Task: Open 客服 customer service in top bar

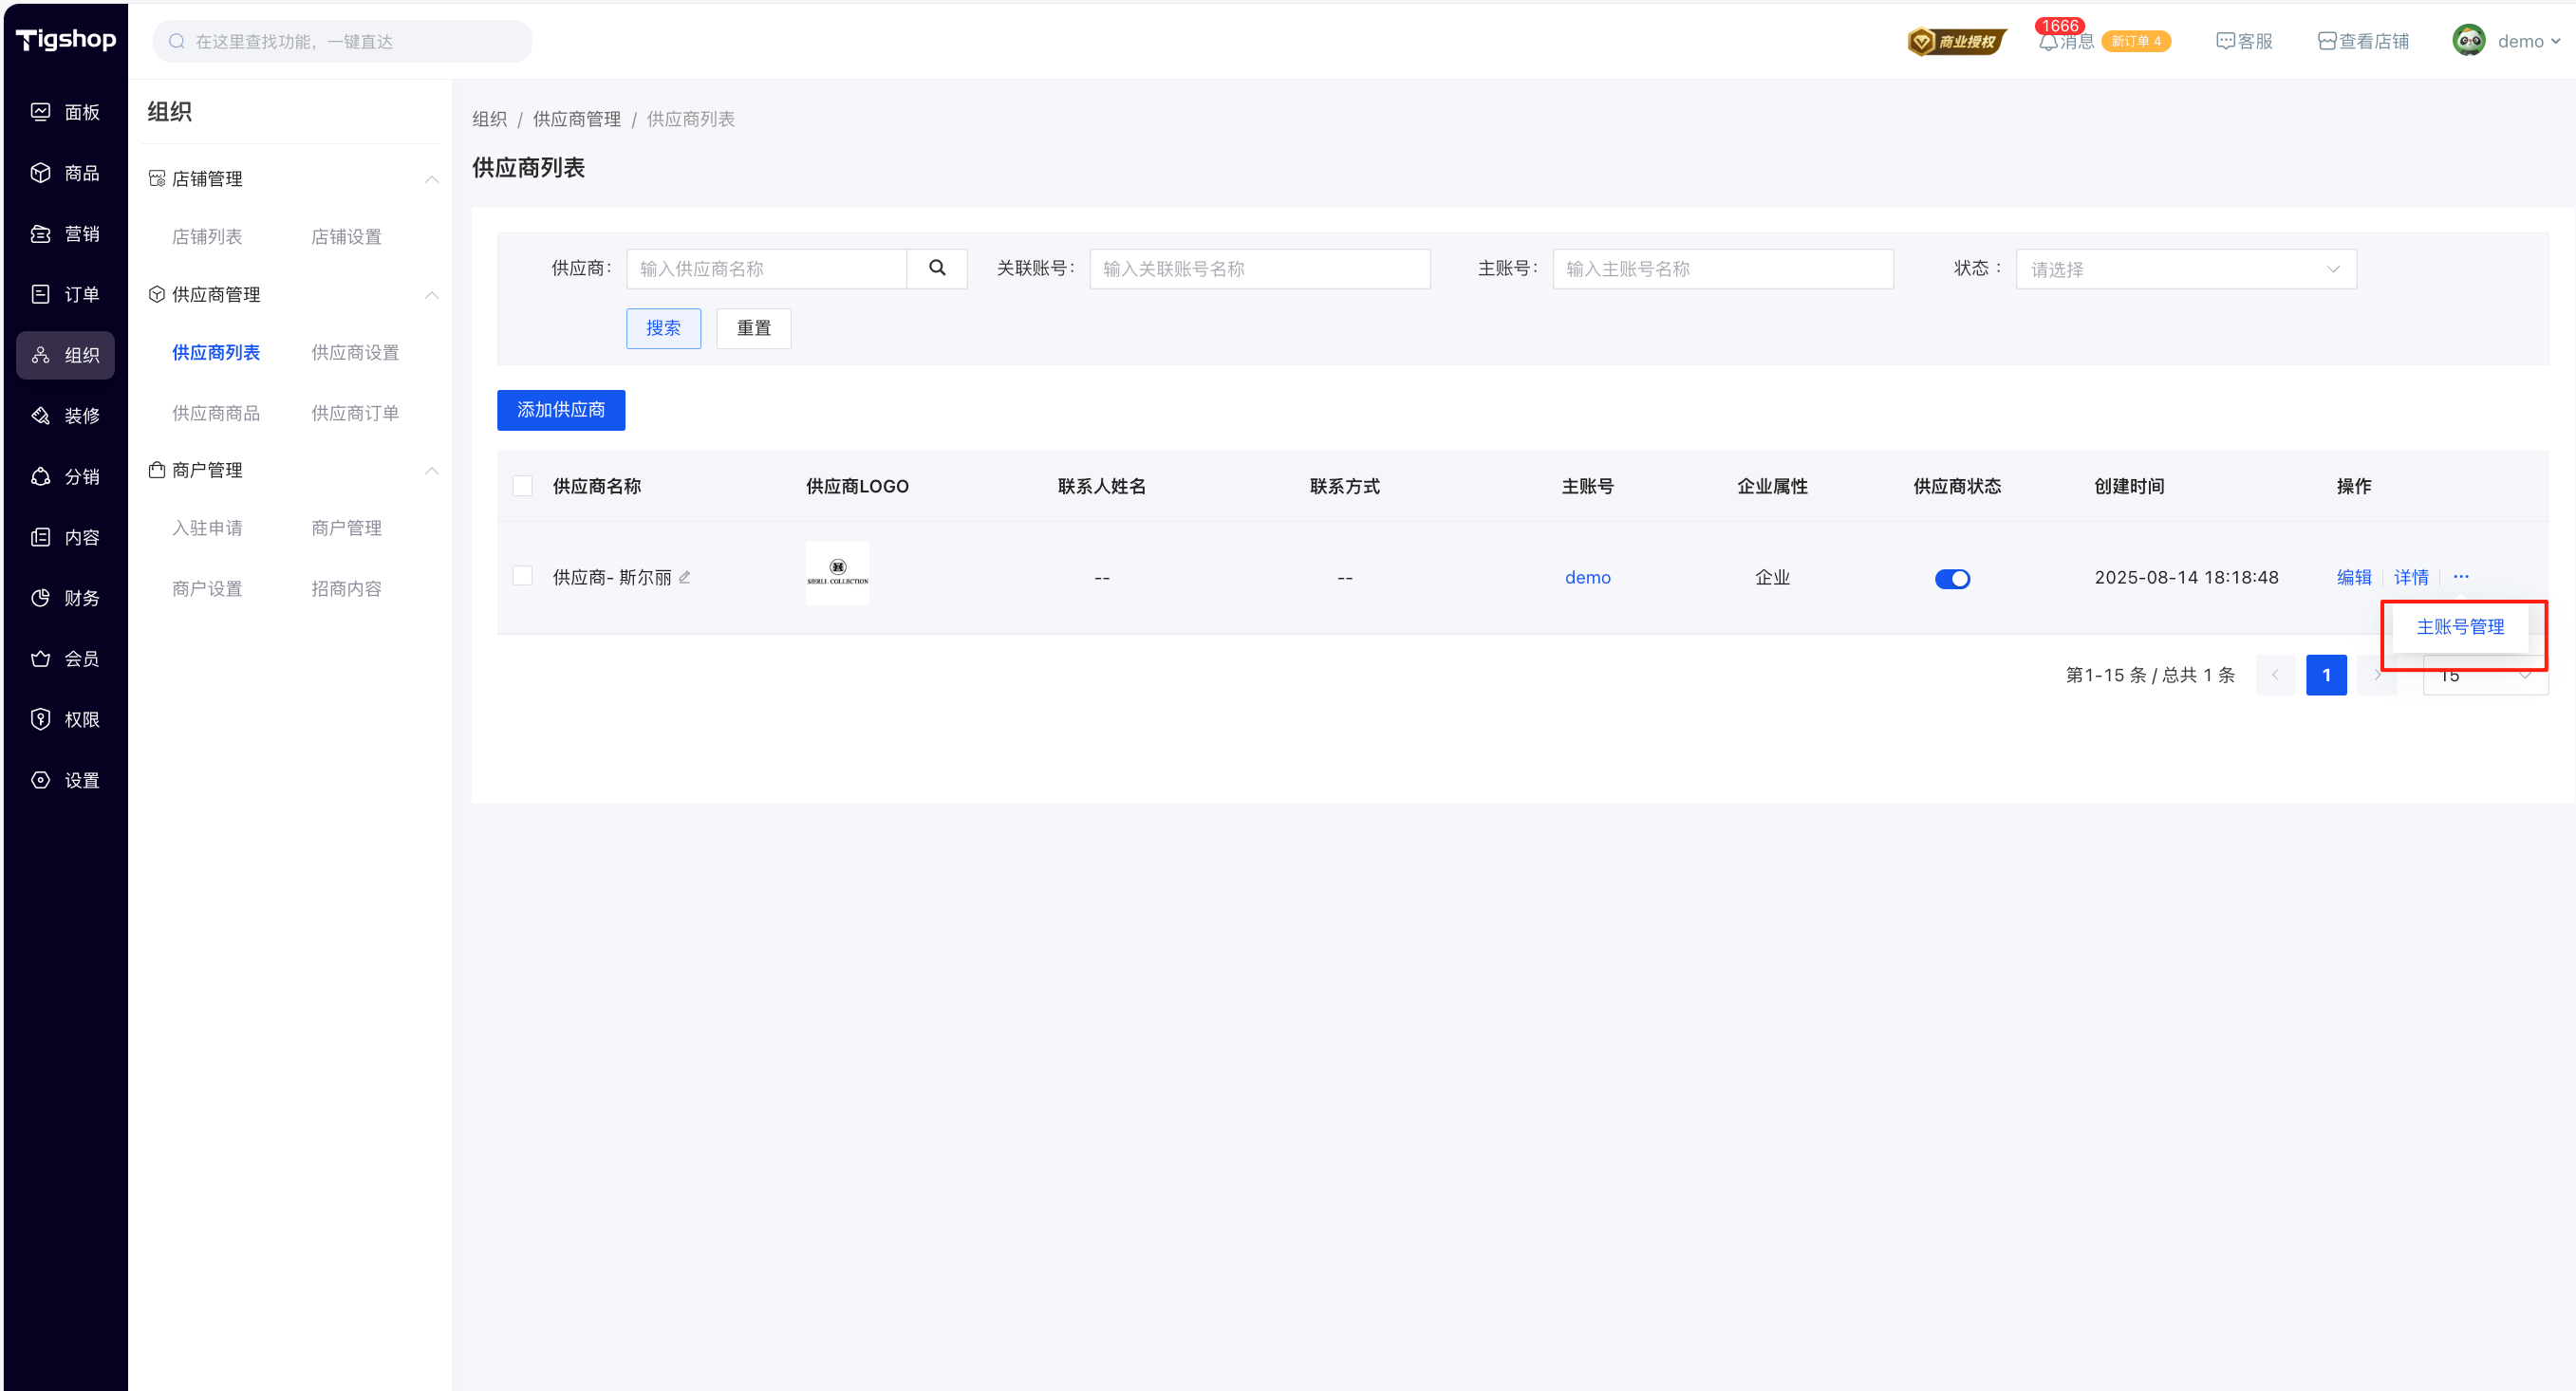Action: (2244, 41)
